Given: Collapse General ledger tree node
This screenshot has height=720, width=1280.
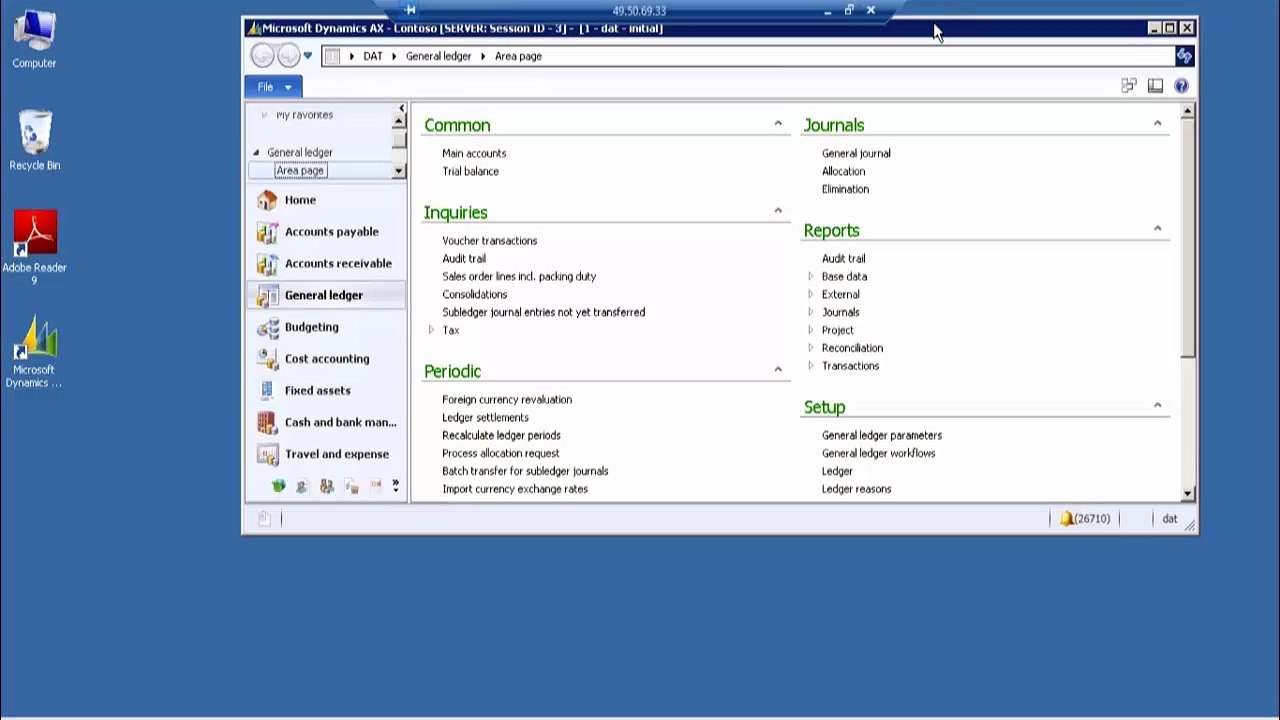Looking at the screenshot, I should [x=256, y=153].
